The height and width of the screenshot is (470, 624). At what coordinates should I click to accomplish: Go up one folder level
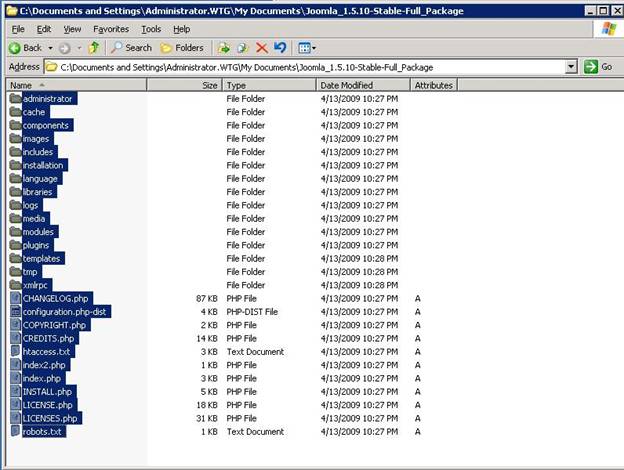coord(94,48)
